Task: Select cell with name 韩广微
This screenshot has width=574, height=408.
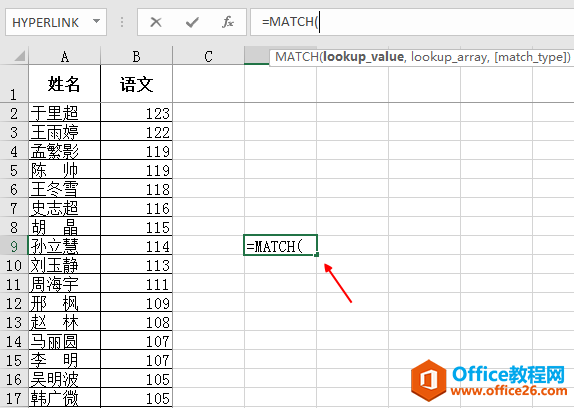Action: click(64, 398)
